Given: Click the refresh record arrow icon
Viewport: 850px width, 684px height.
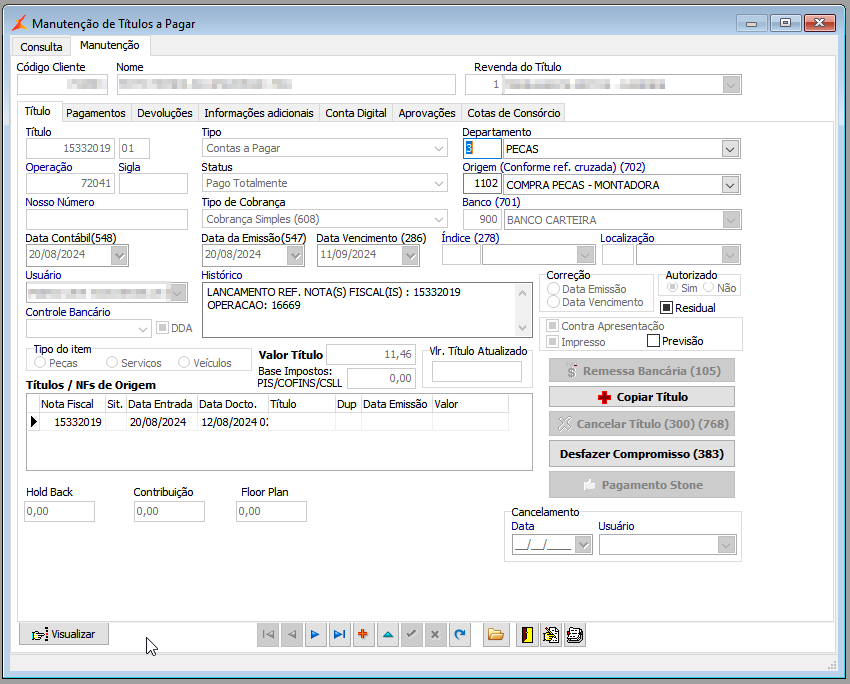Looking at the screenshot, I should (459, 634).
